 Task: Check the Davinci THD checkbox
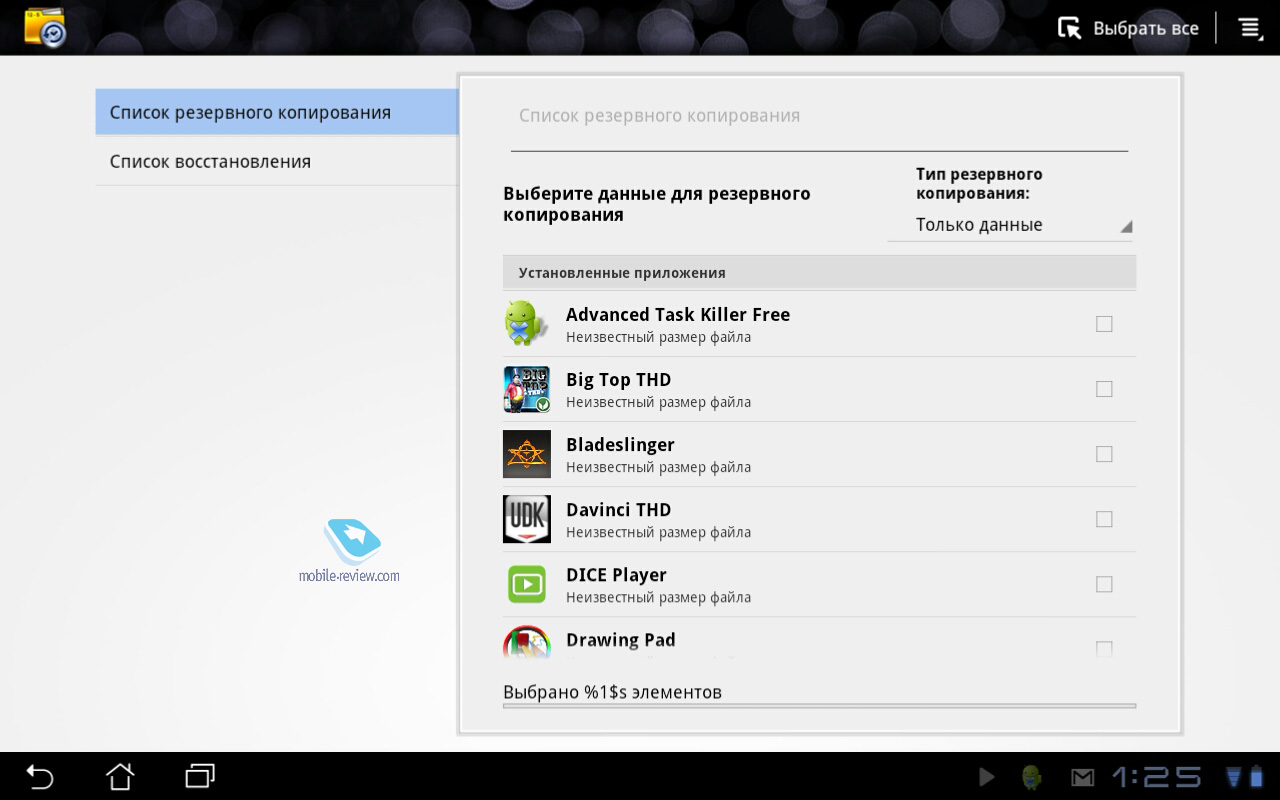click(1104, 519)
